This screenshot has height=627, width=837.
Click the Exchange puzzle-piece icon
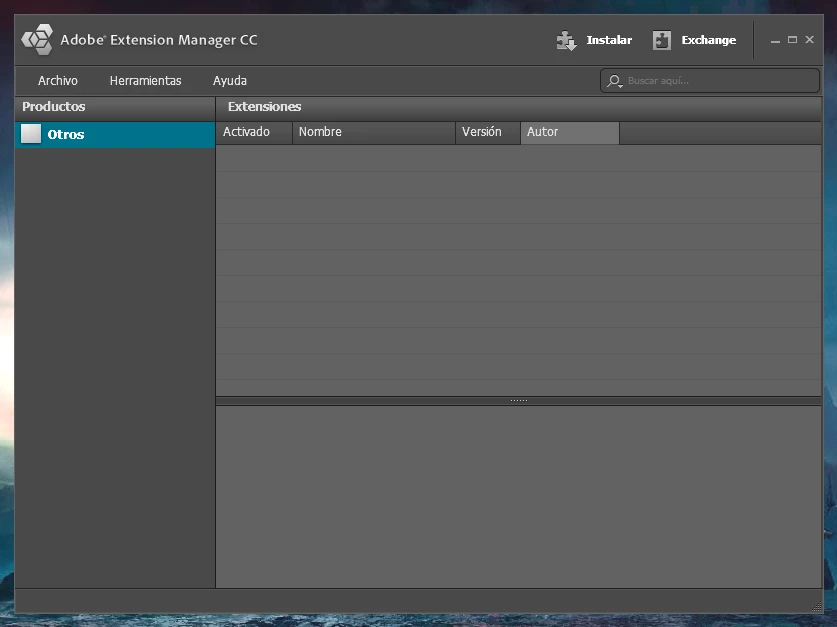point(662,40)
